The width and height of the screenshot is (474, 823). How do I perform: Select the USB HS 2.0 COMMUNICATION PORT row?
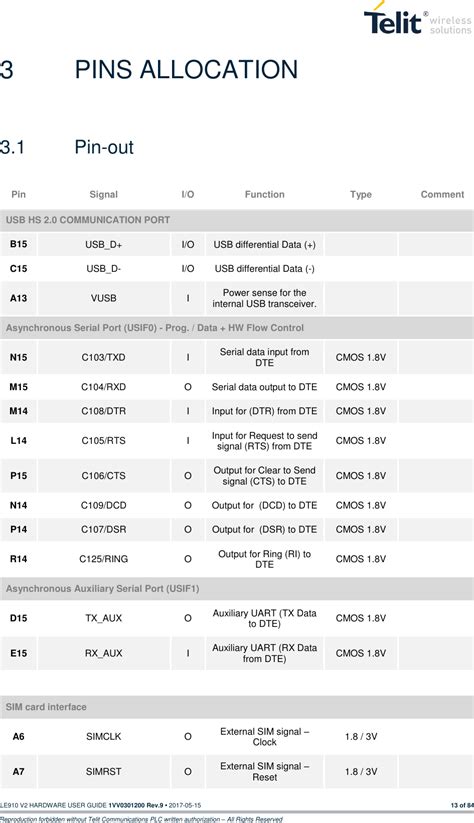237,220
